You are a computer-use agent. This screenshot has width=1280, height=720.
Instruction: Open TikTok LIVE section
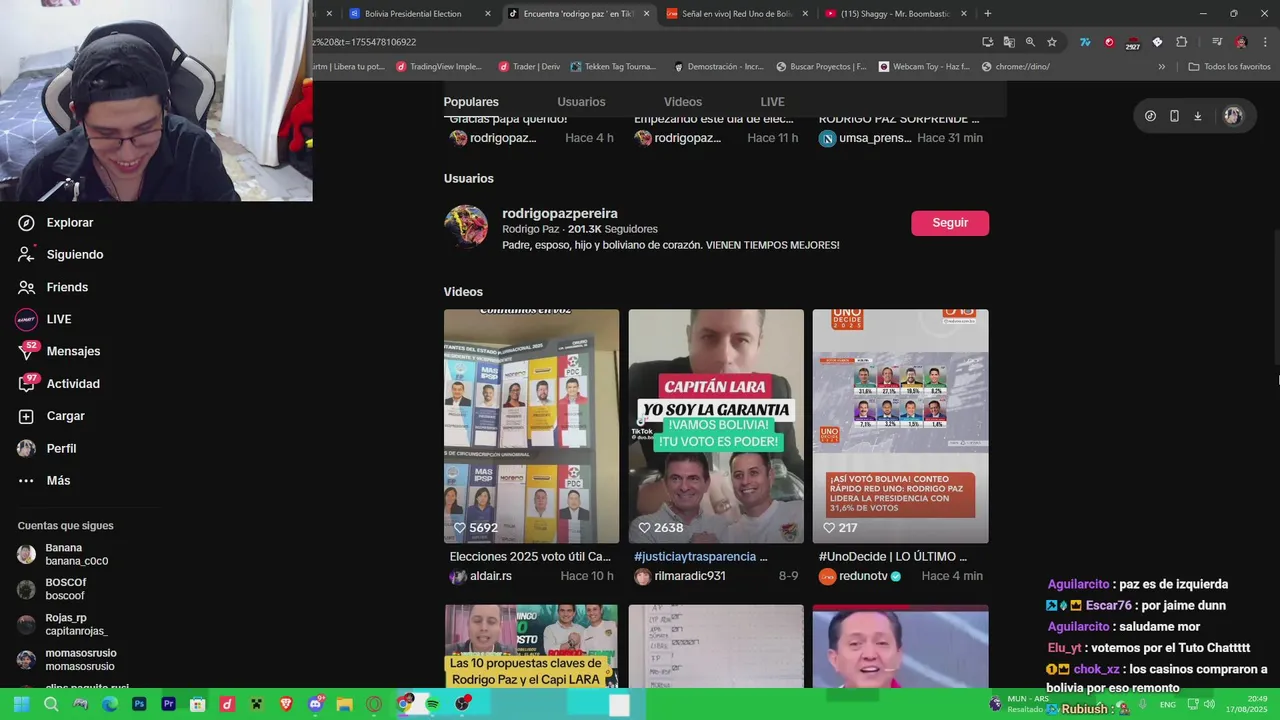(x=44, y=319)
